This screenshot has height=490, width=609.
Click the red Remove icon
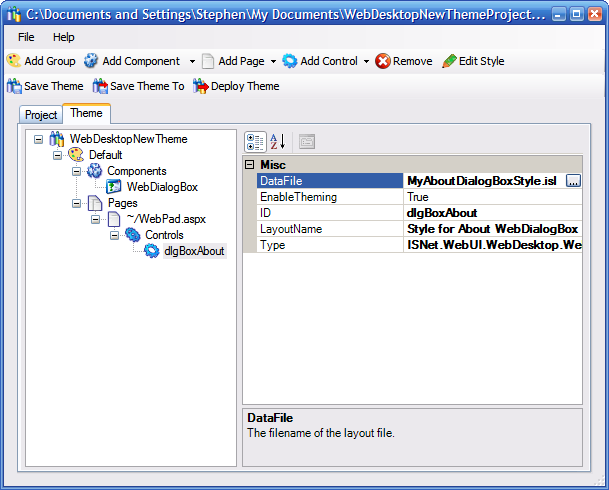click(x=382, y=61)
